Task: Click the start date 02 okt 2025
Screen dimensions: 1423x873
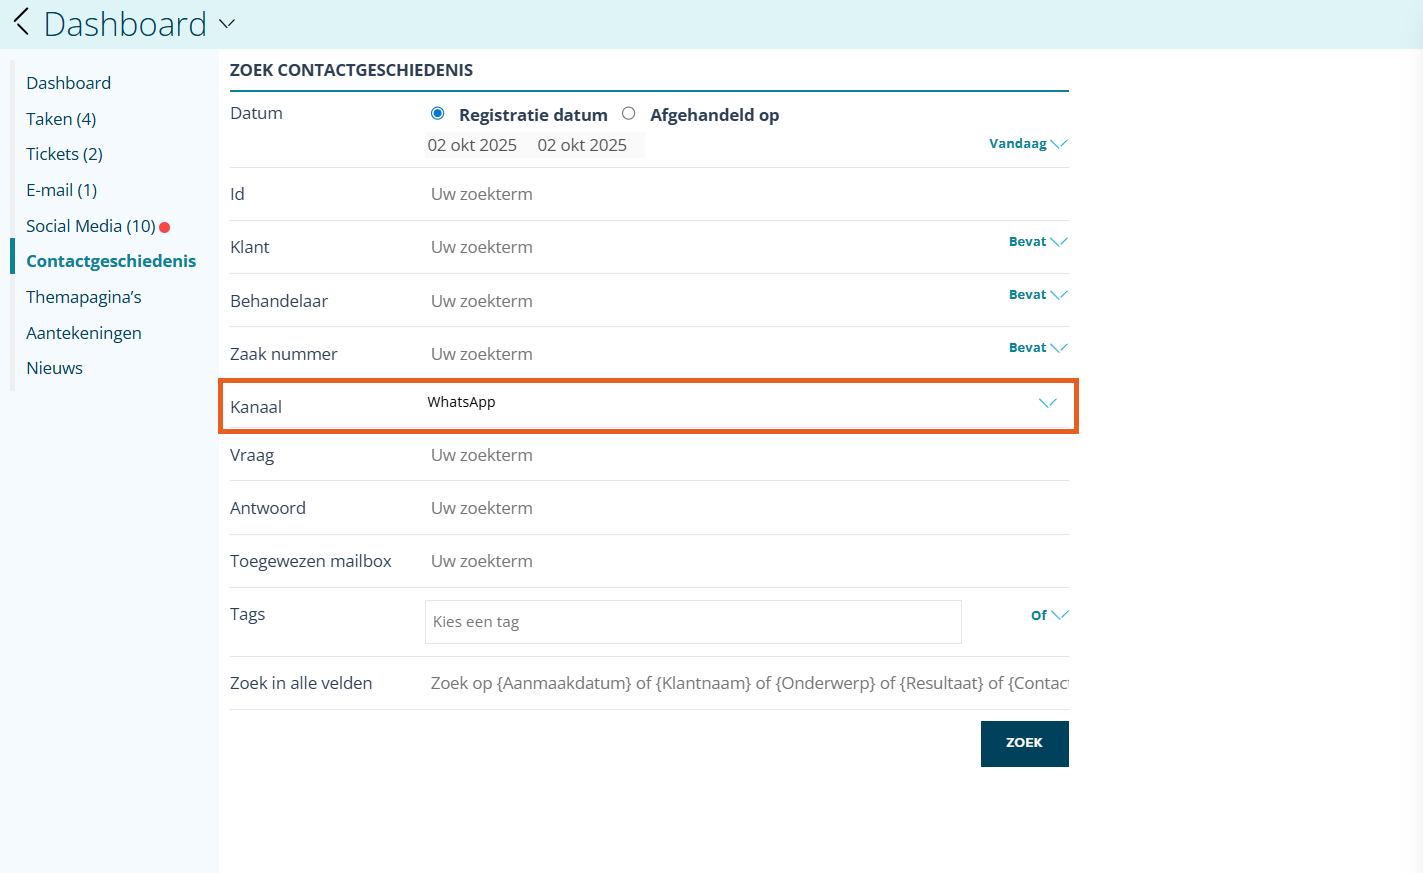Action: (x=472, y=145)
